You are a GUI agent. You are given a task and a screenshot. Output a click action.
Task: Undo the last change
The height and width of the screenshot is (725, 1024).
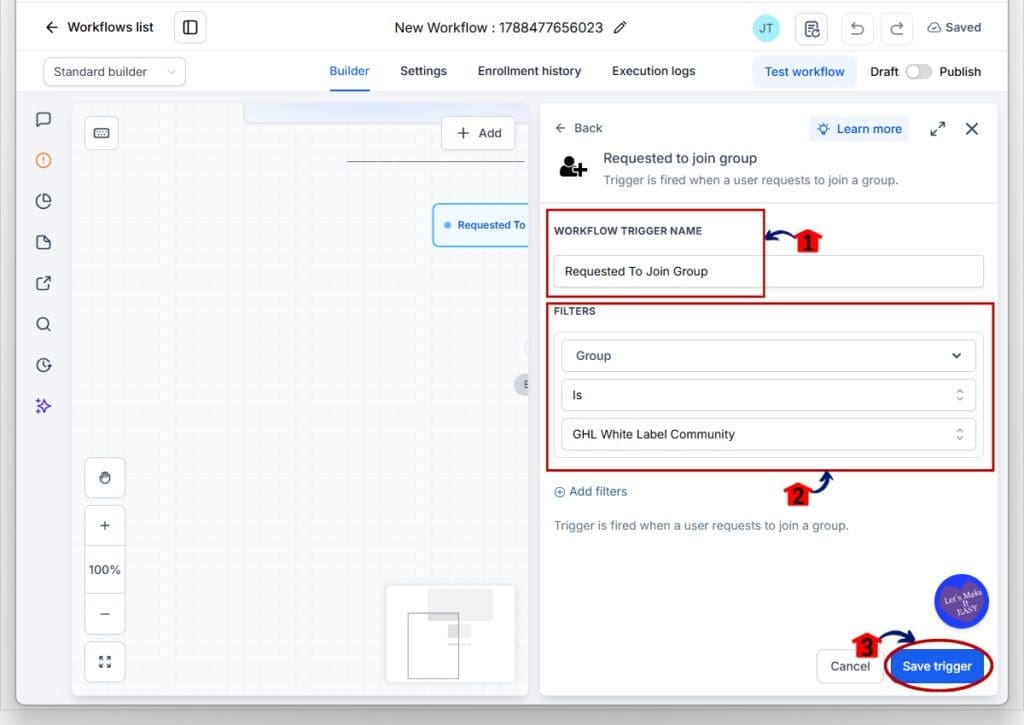857,29
